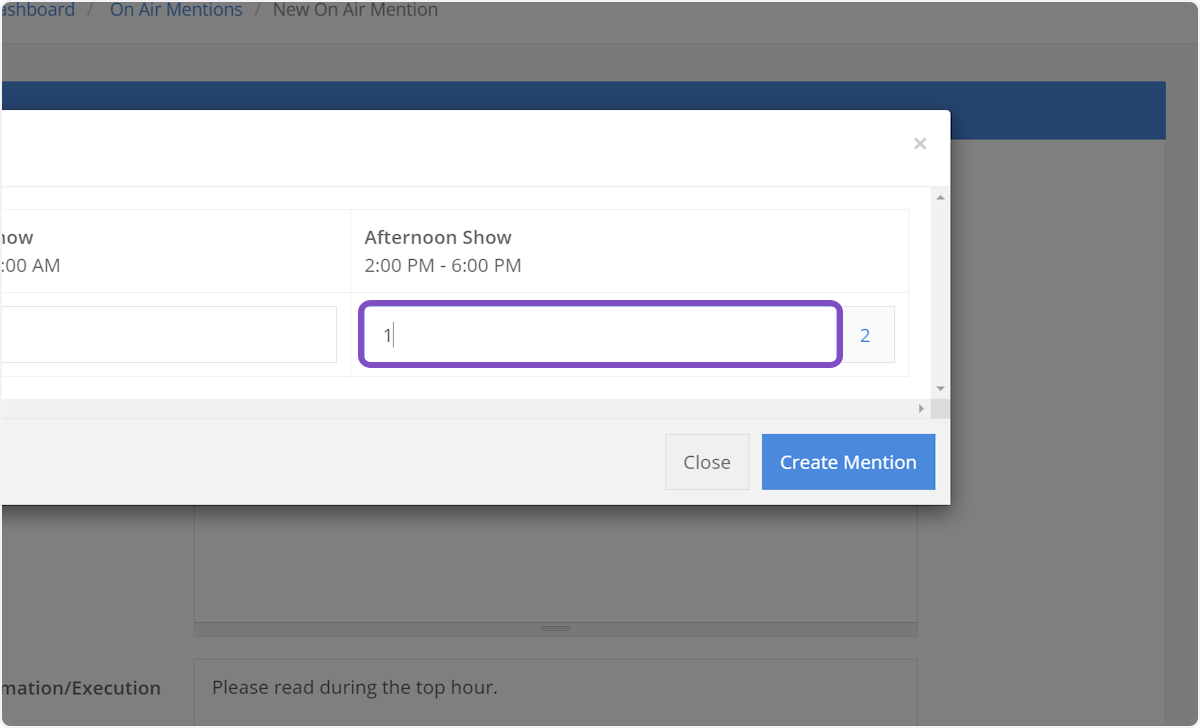Screen dimensions: 1200x728
Task: Click the Afternoon Show column header
Action: coord(438,238)
